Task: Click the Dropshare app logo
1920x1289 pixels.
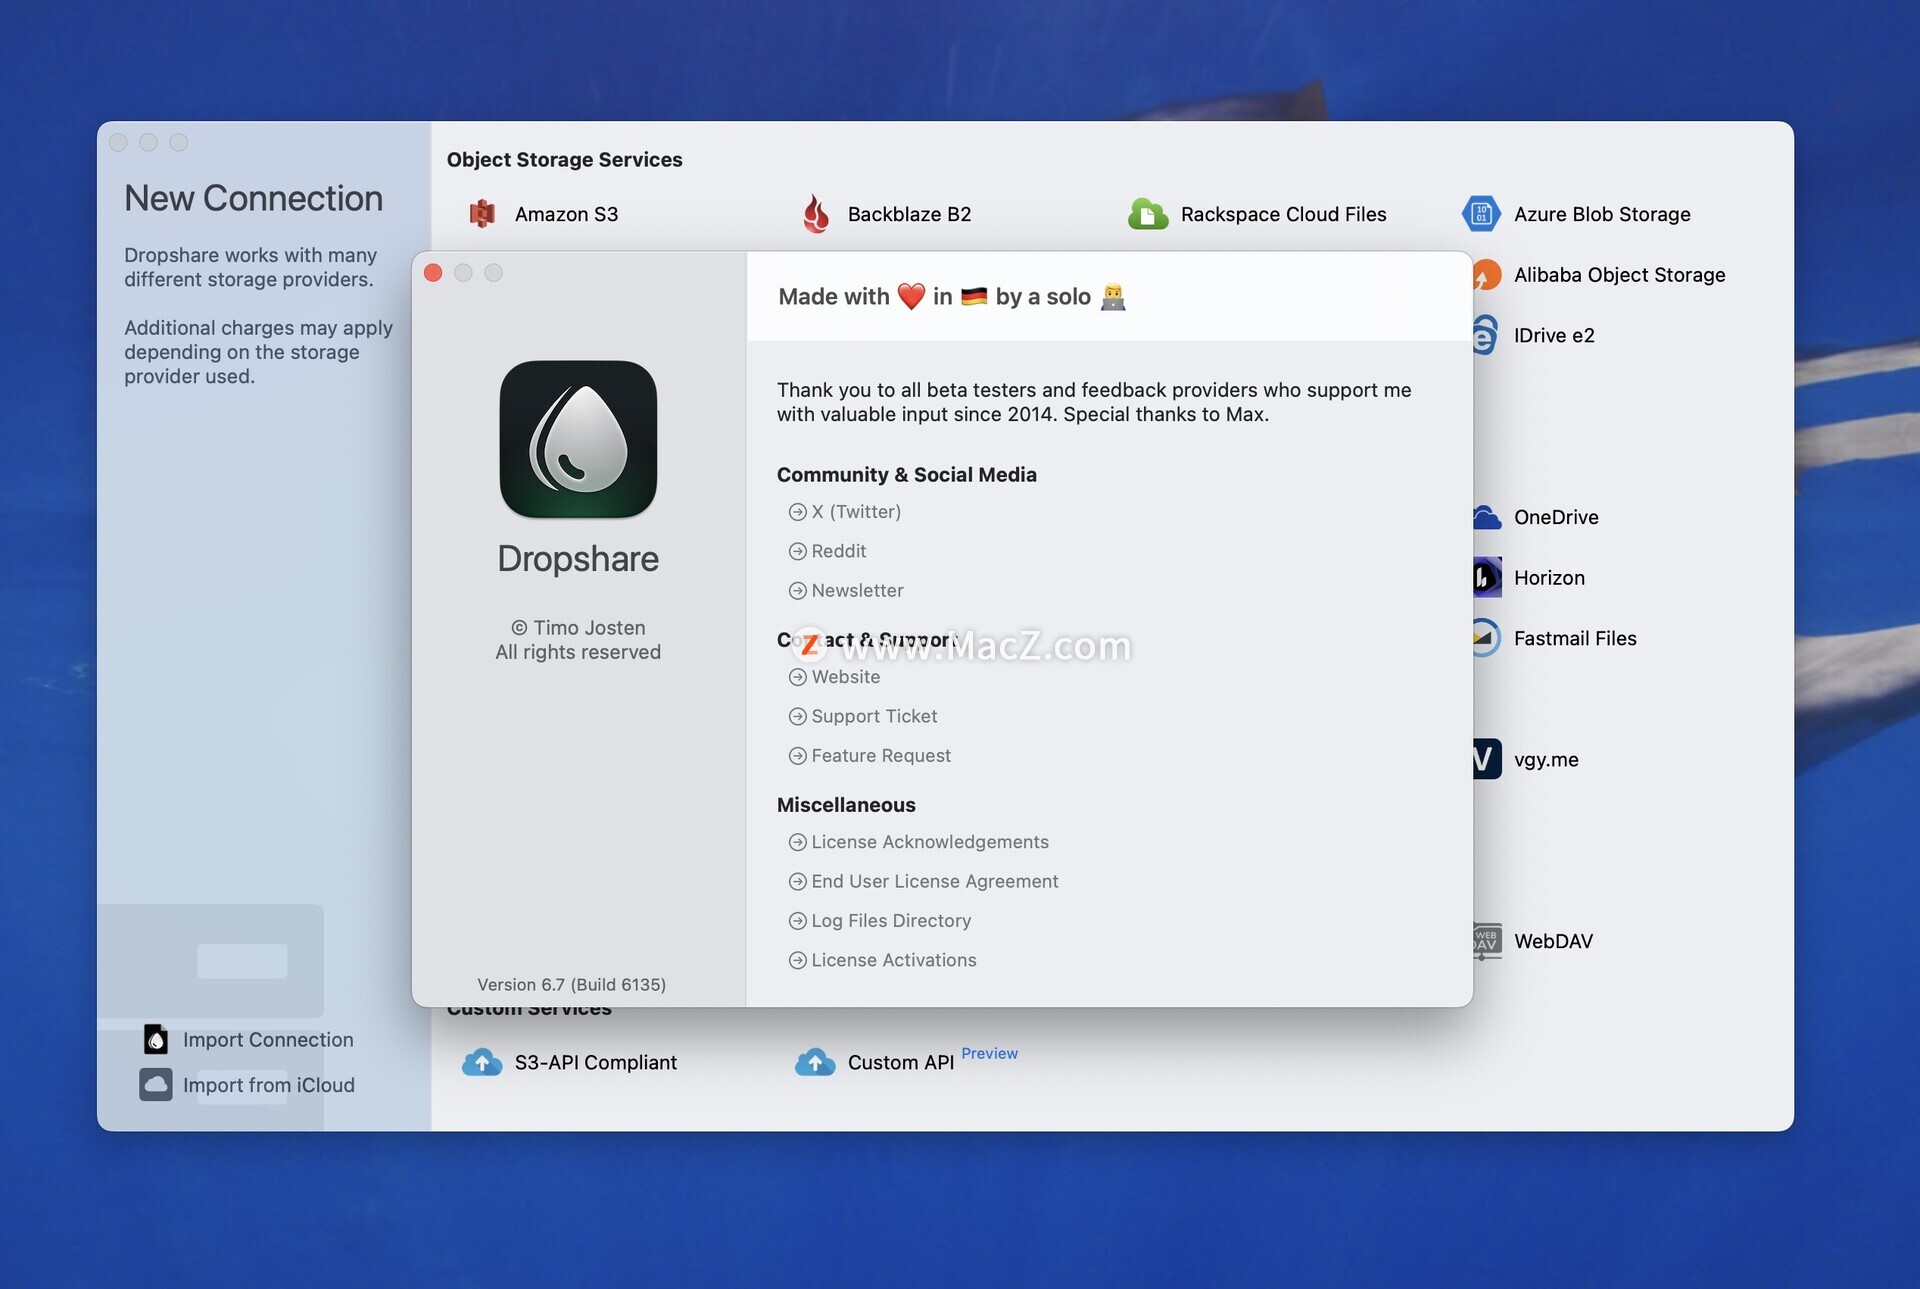Action: [578, 439]
